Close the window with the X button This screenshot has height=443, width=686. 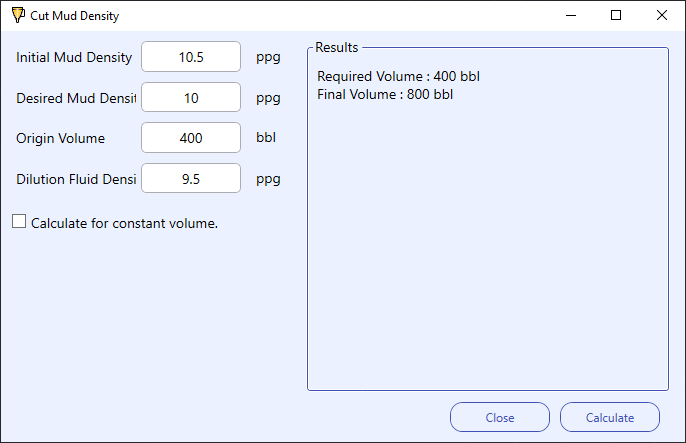click(662, 15)
